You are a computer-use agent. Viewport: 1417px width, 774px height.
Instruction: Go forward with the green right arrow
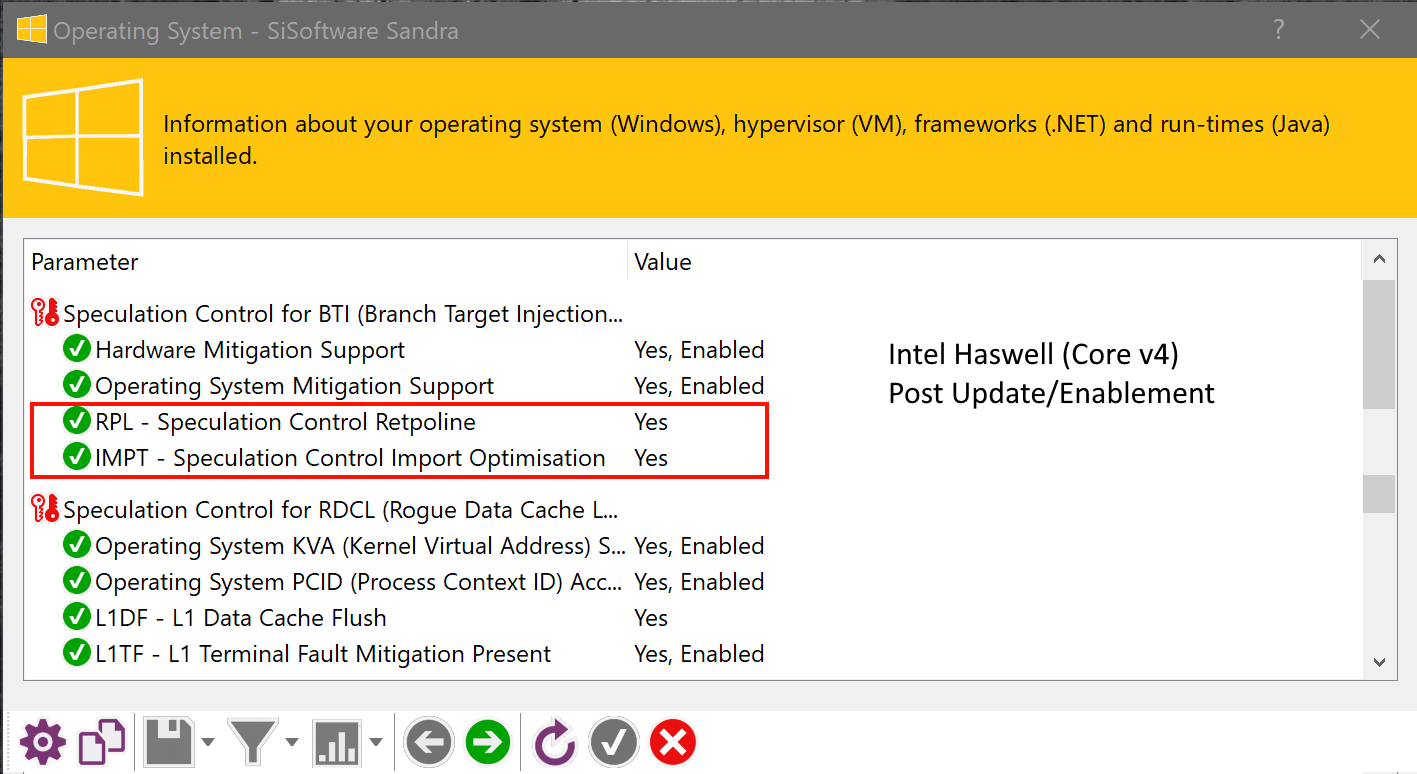click(487, 743)
